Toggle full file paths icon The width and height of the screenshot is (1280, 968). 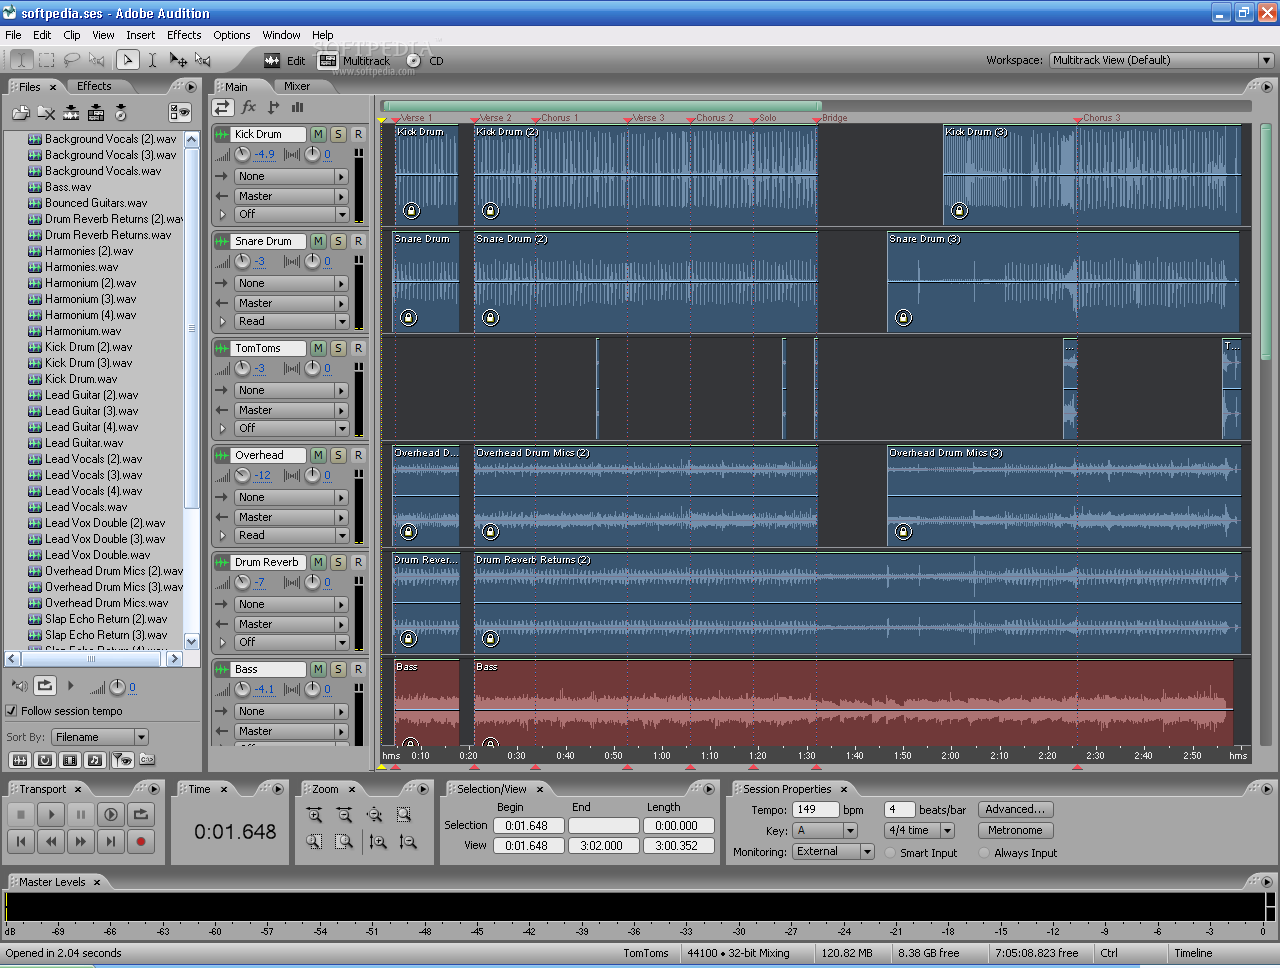(147, 760)
